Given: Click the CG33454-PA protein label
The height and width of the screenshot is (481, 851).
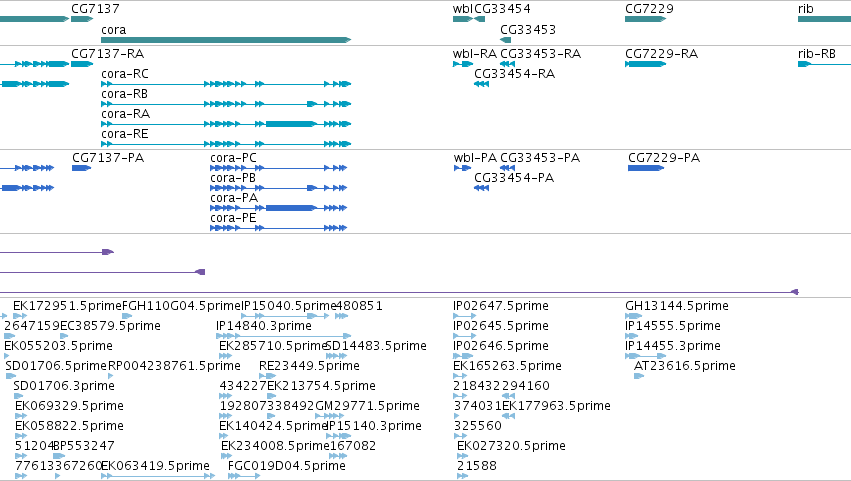Looking at the screenshot, I should (514, 178).
